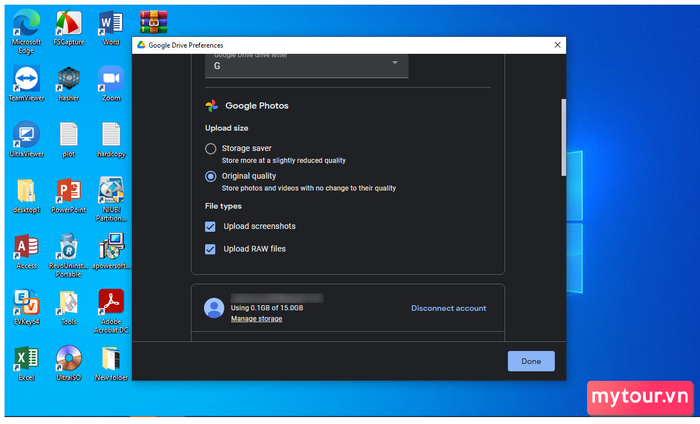The width and height of the screenshot is (700, 424).
Task: Click the preferences window scrollbar thumb
Action: click(x=563, y=137)
